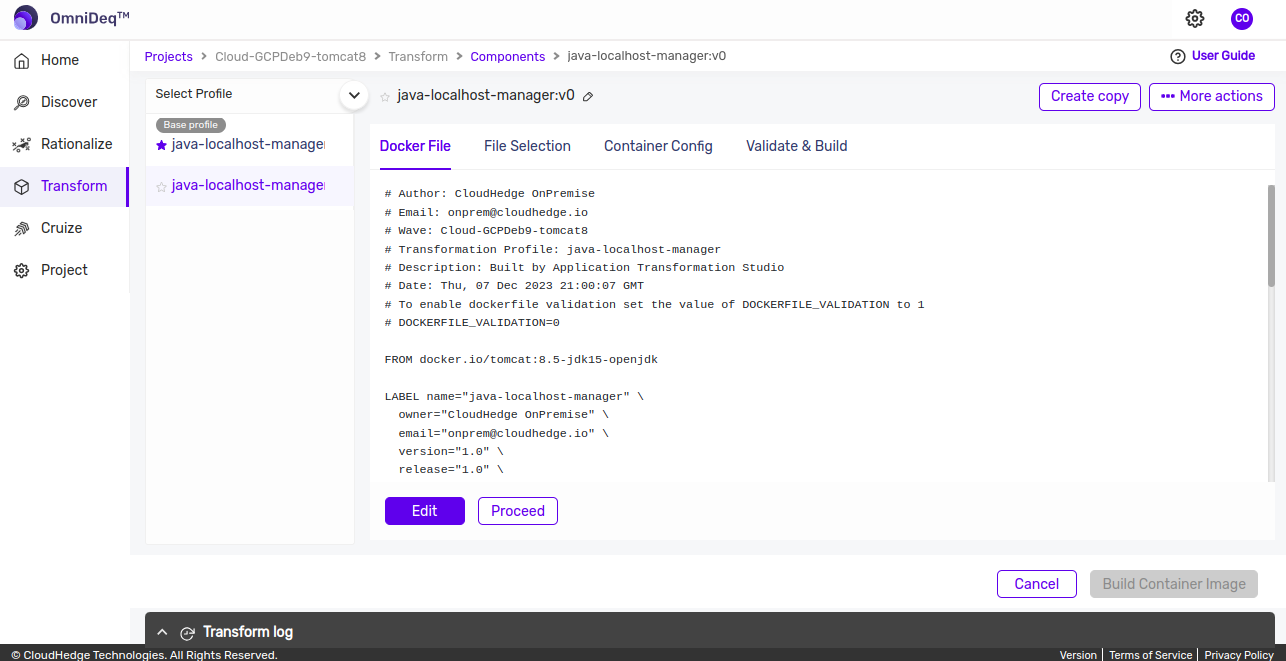Open settings gear icon in header
The height and width of the screenshot is (661, 1286).
coord(1195,18)
